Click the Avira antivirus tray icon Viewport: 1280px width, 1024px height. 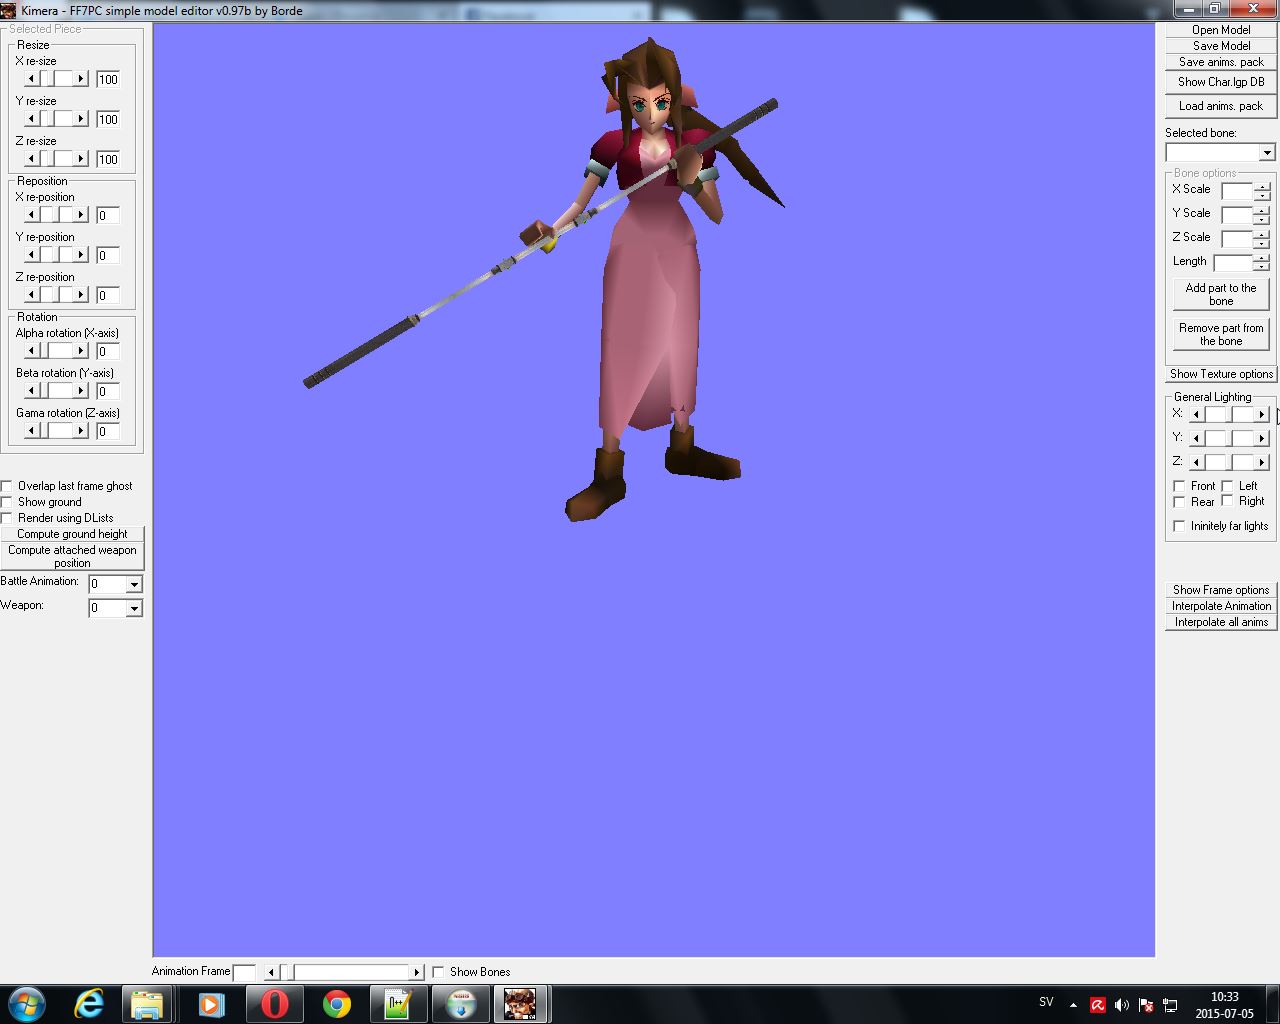click(x=1098, y=1005)
